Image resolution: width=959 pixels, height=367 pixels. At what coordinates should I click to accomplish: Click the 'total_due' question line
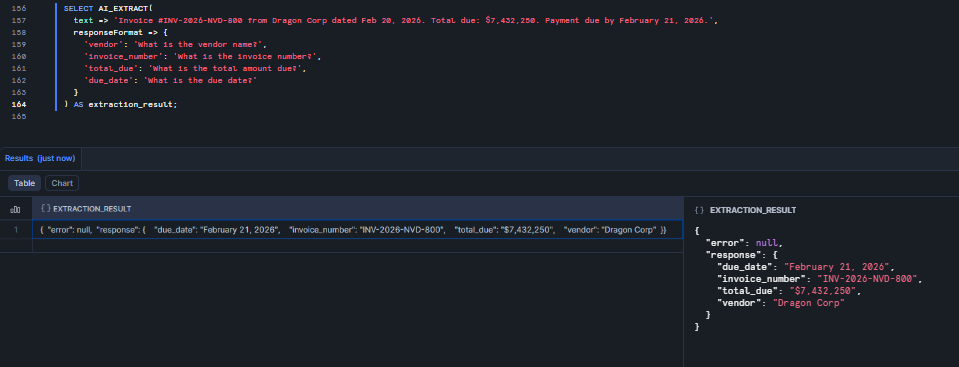(x=194, y=68)
